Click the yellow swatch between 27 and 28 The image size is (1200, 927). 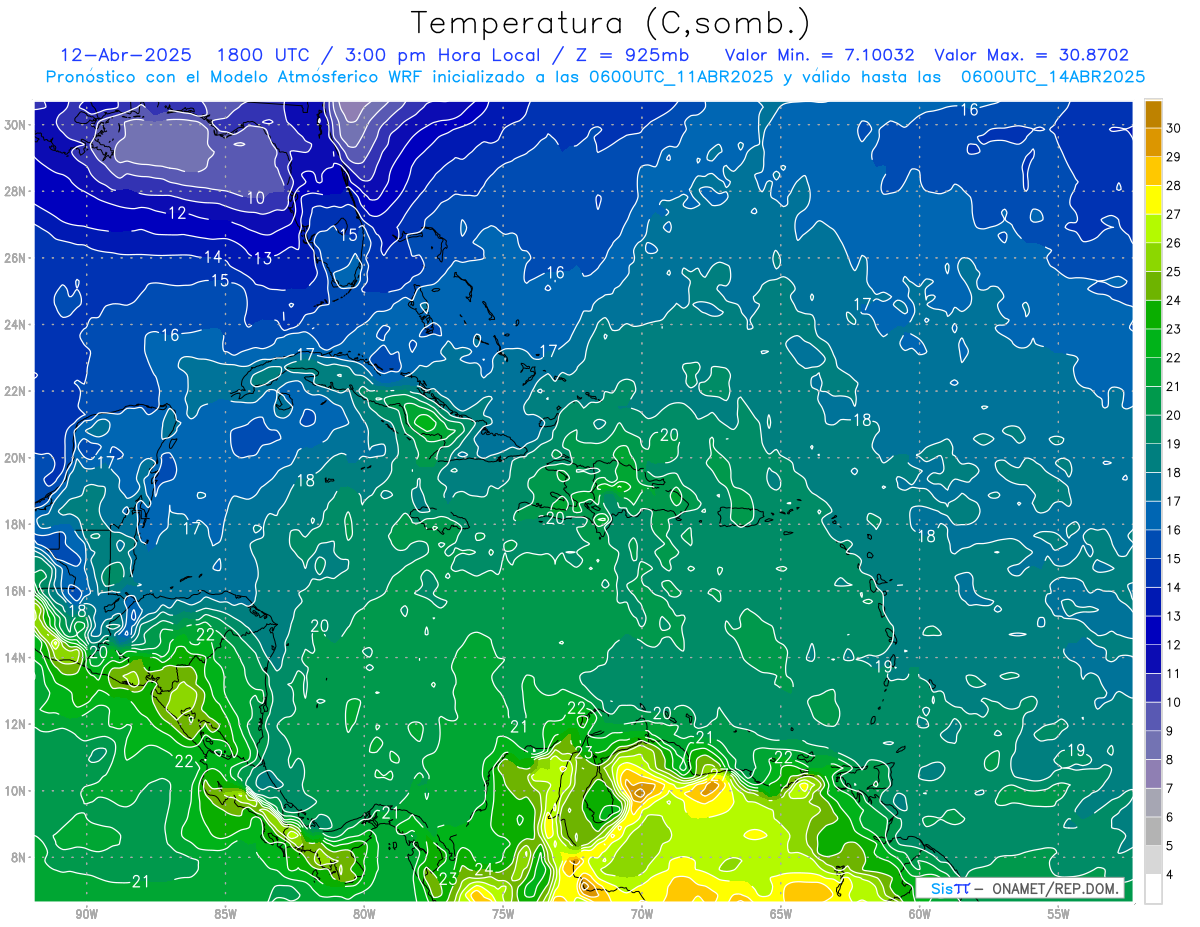[1153, 200]
